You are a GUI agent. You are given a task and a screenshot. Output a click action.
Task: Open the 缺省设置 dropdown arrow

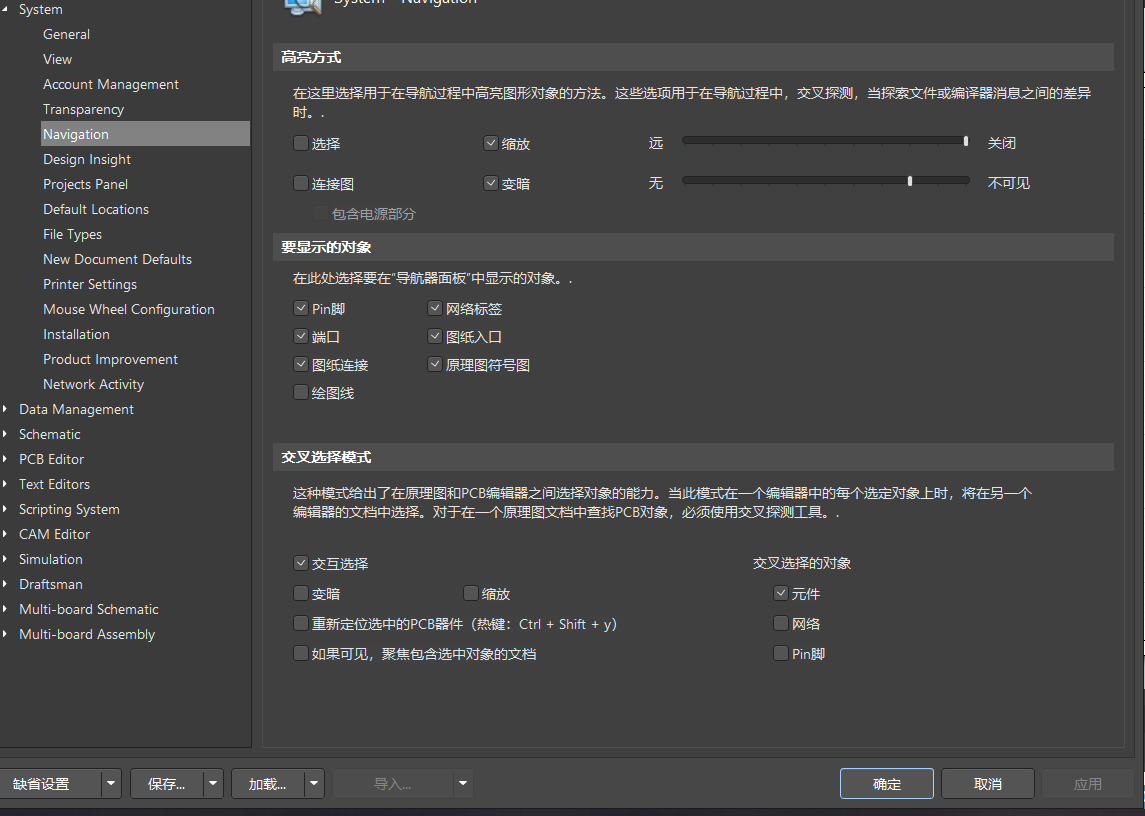click(110, 783)
